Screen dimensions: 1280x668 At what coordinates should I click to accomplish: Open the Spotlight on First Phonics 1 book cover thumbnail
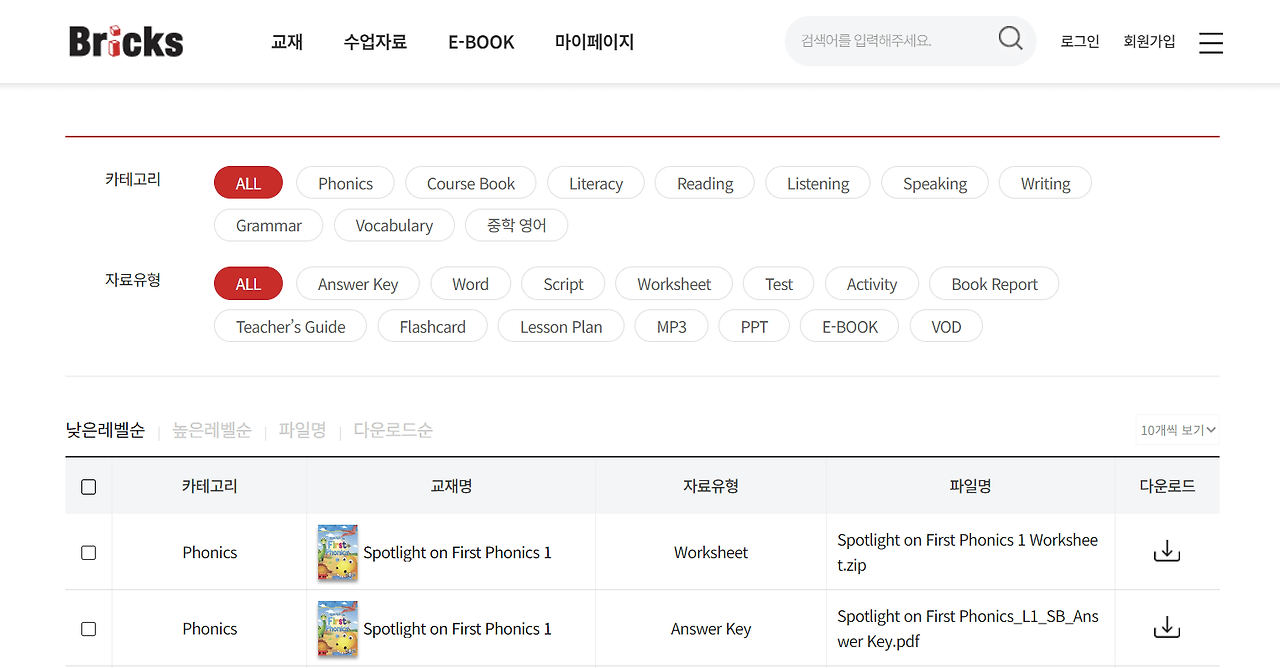pyautogui.click(x=337, y=551)
